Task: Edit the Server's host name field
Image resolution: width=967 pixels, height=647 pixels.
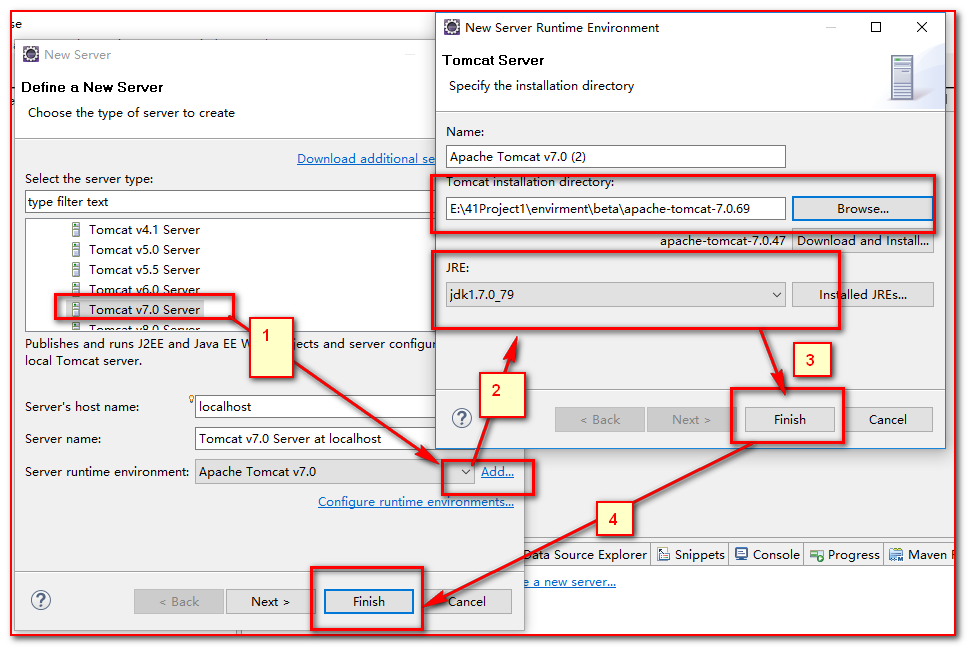Action: click(x=315, y=406)
